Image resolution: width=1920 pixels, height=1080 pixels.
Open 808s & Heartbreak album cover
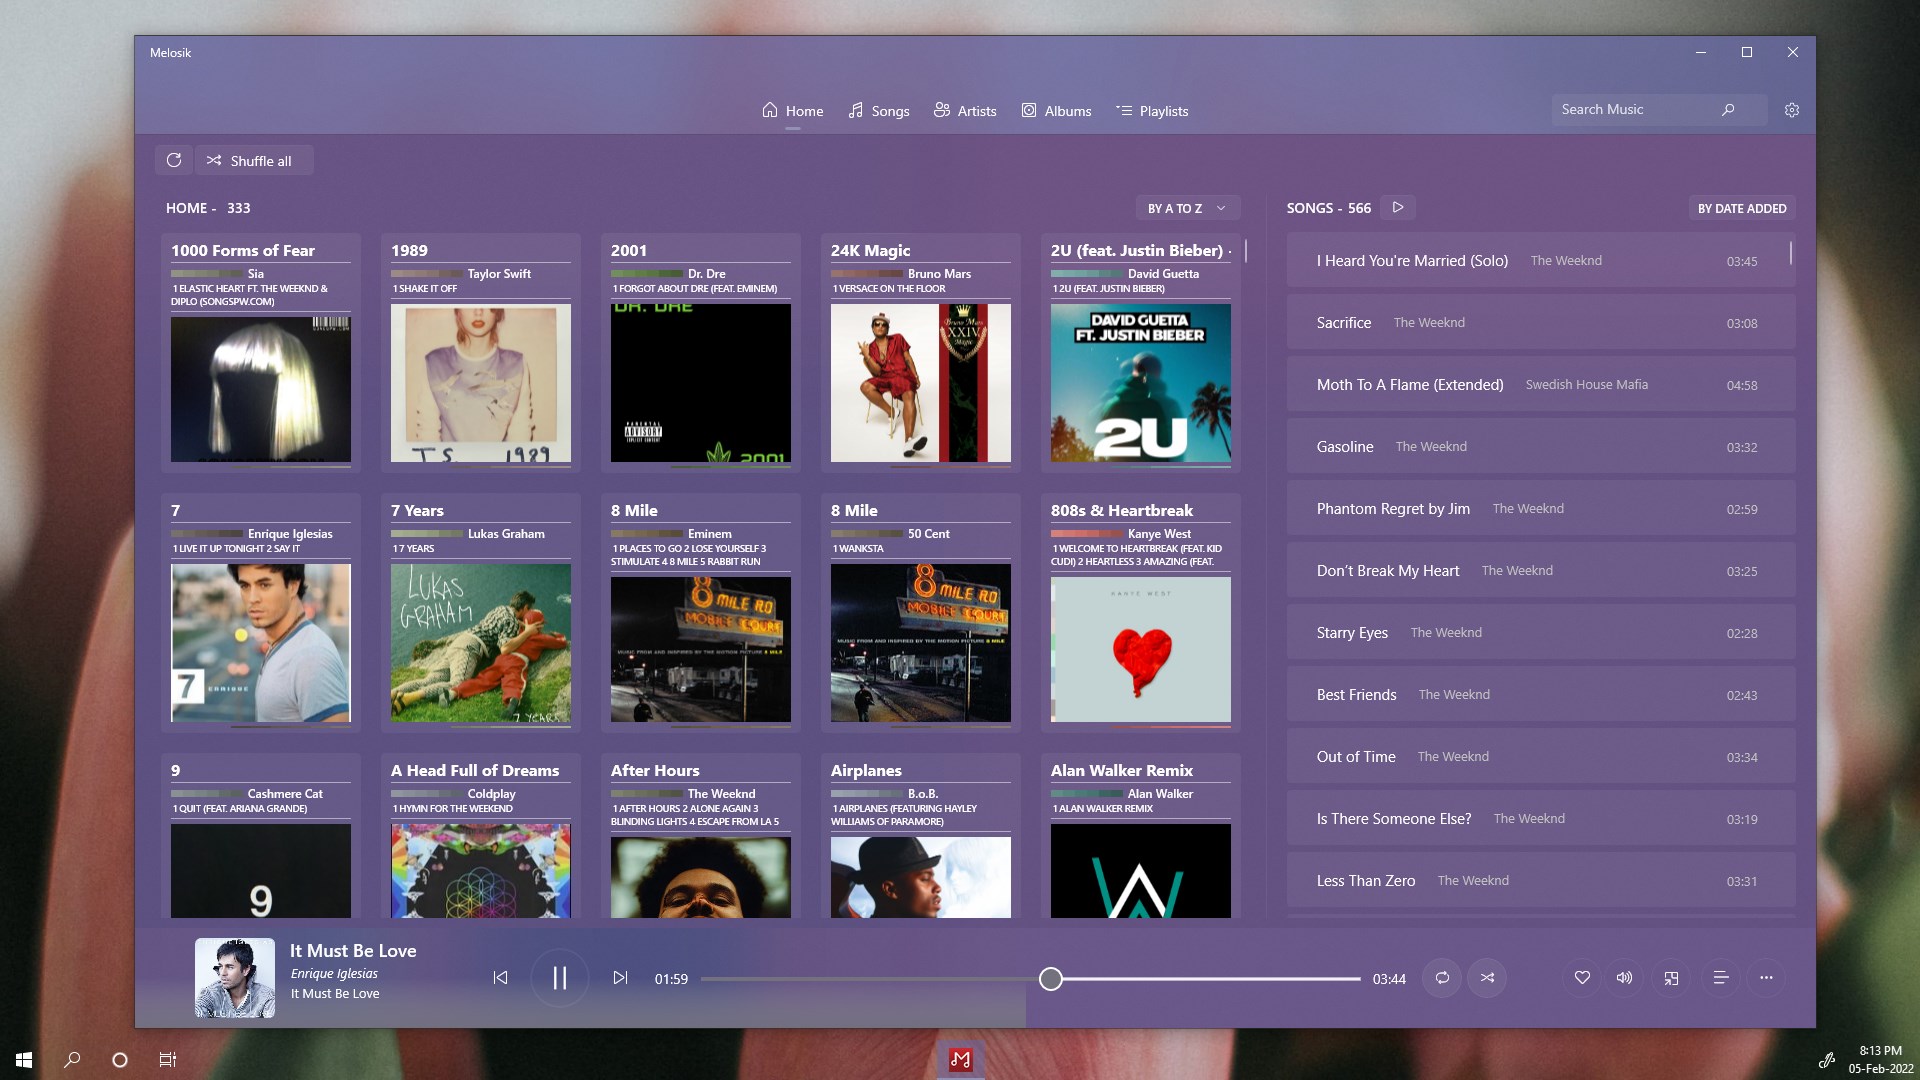coord(1141,649)
